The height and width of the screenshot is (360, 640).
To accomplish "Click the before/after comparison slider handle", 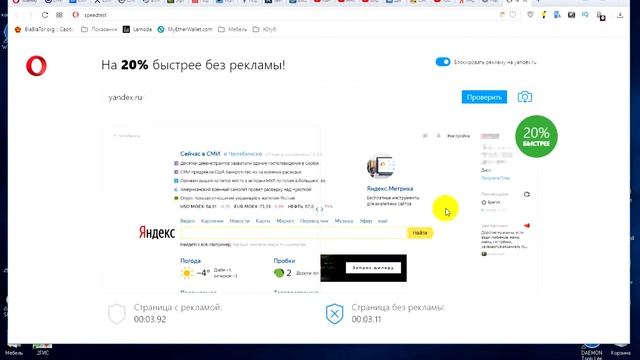I will 320,209.
